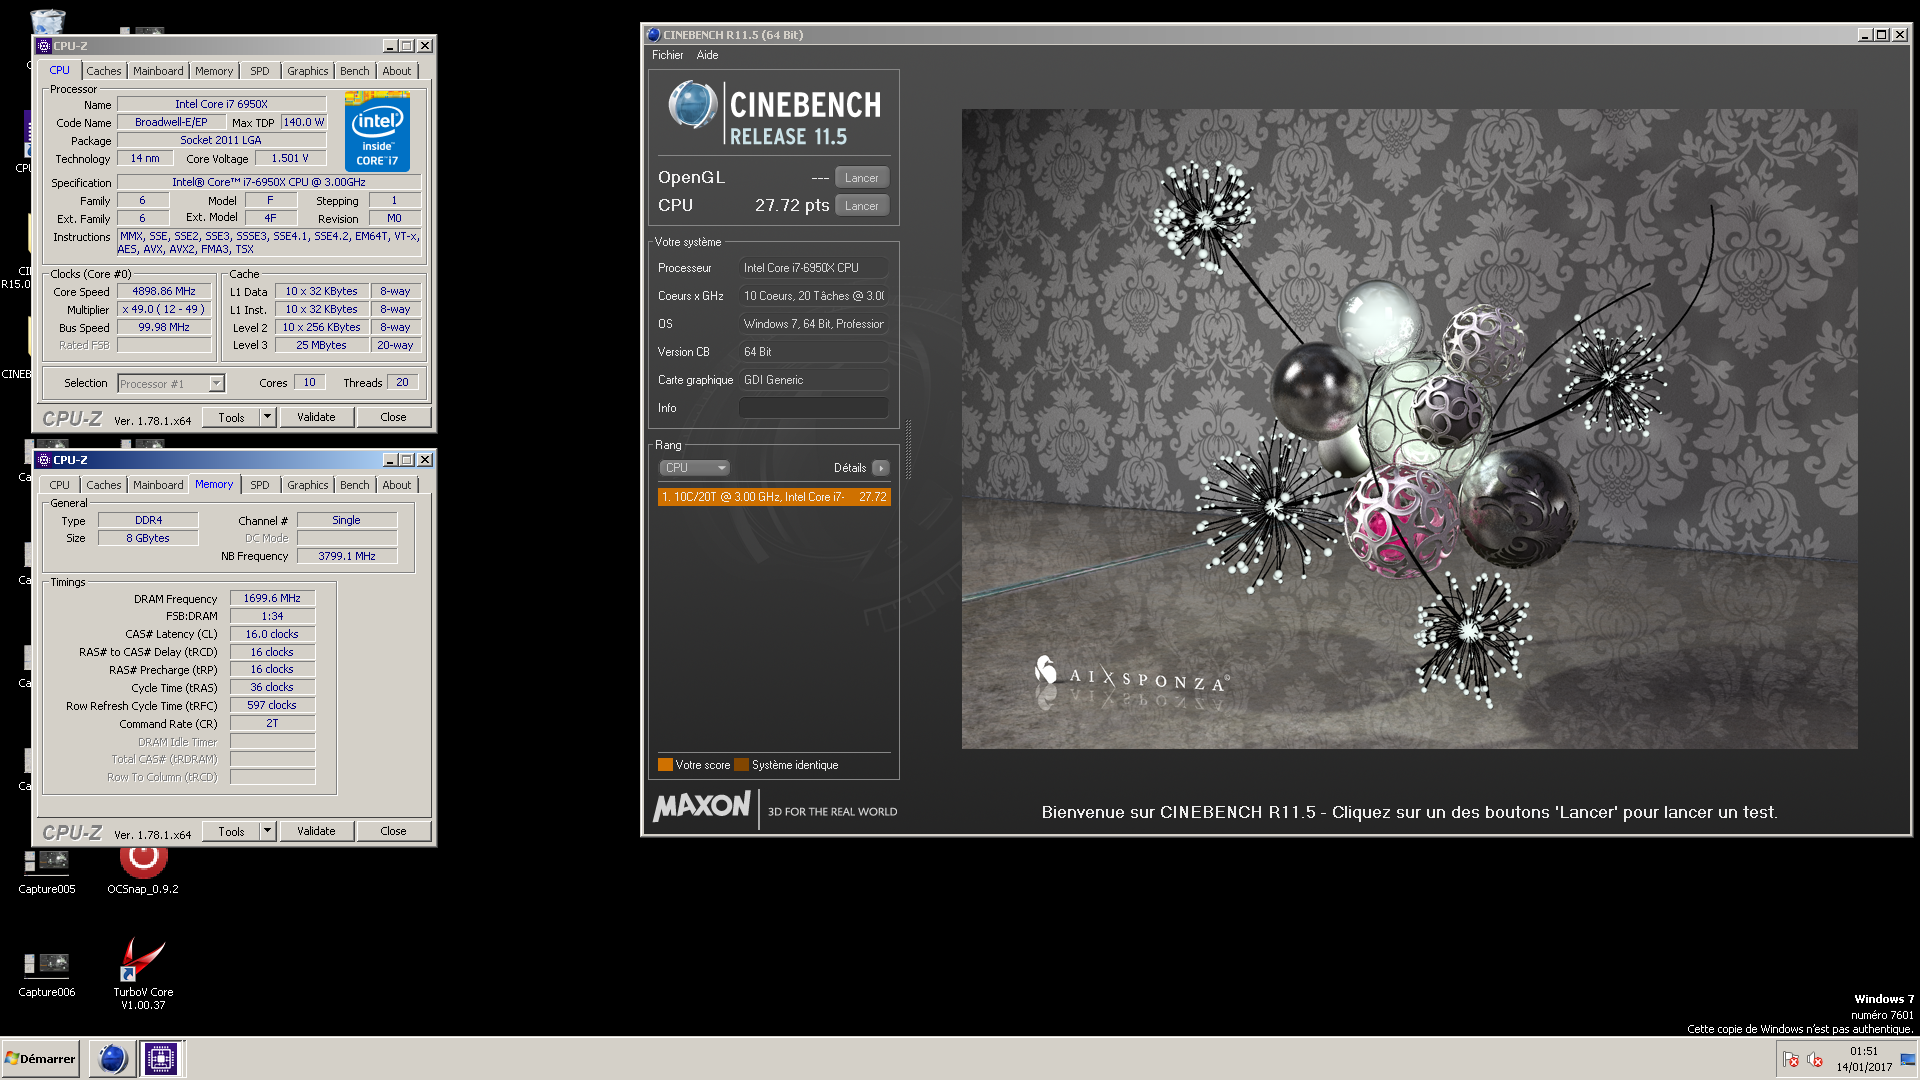Maximize the Cinebench window

1882,35
